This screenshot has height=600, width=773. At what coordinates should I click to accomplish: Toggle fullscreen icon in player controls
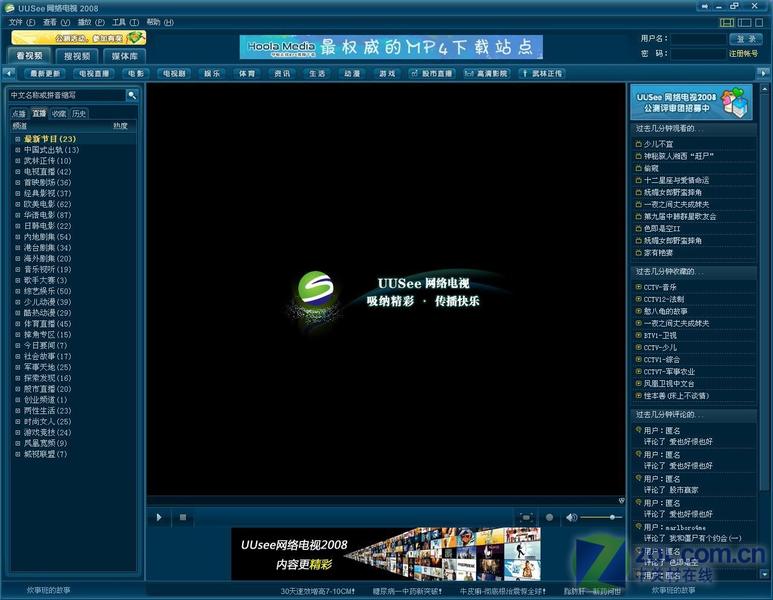[526, 517]
